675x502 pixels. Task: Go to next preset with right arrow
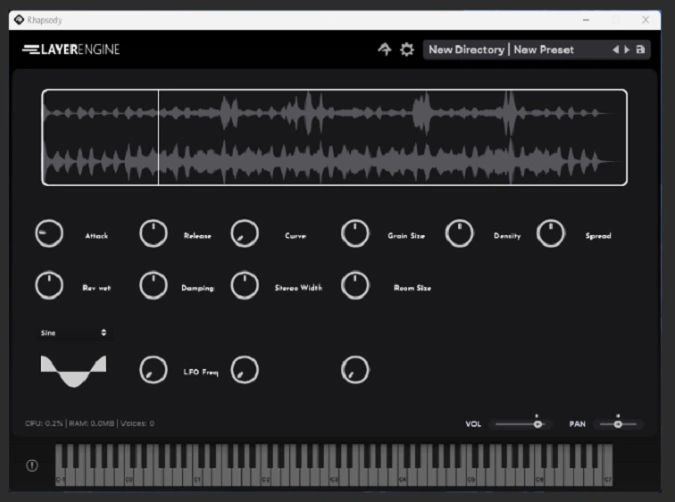click(x=627, y=49)
